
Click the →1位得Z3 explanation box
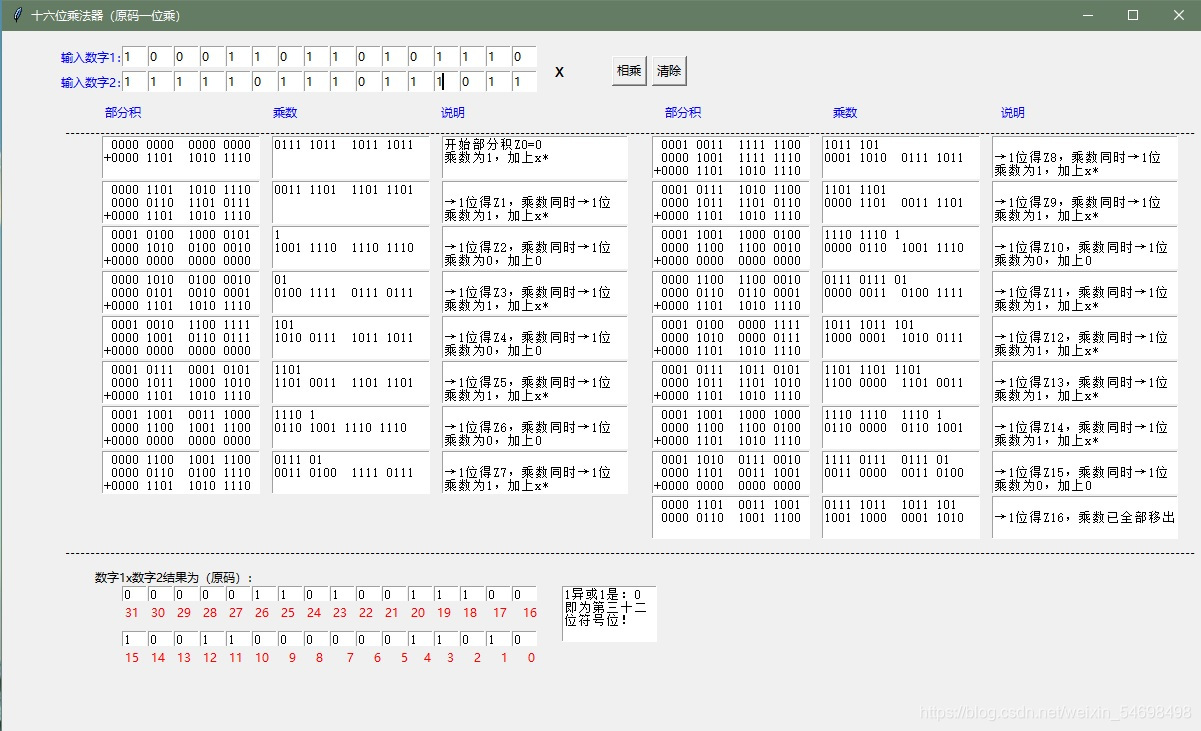point(535,292)
